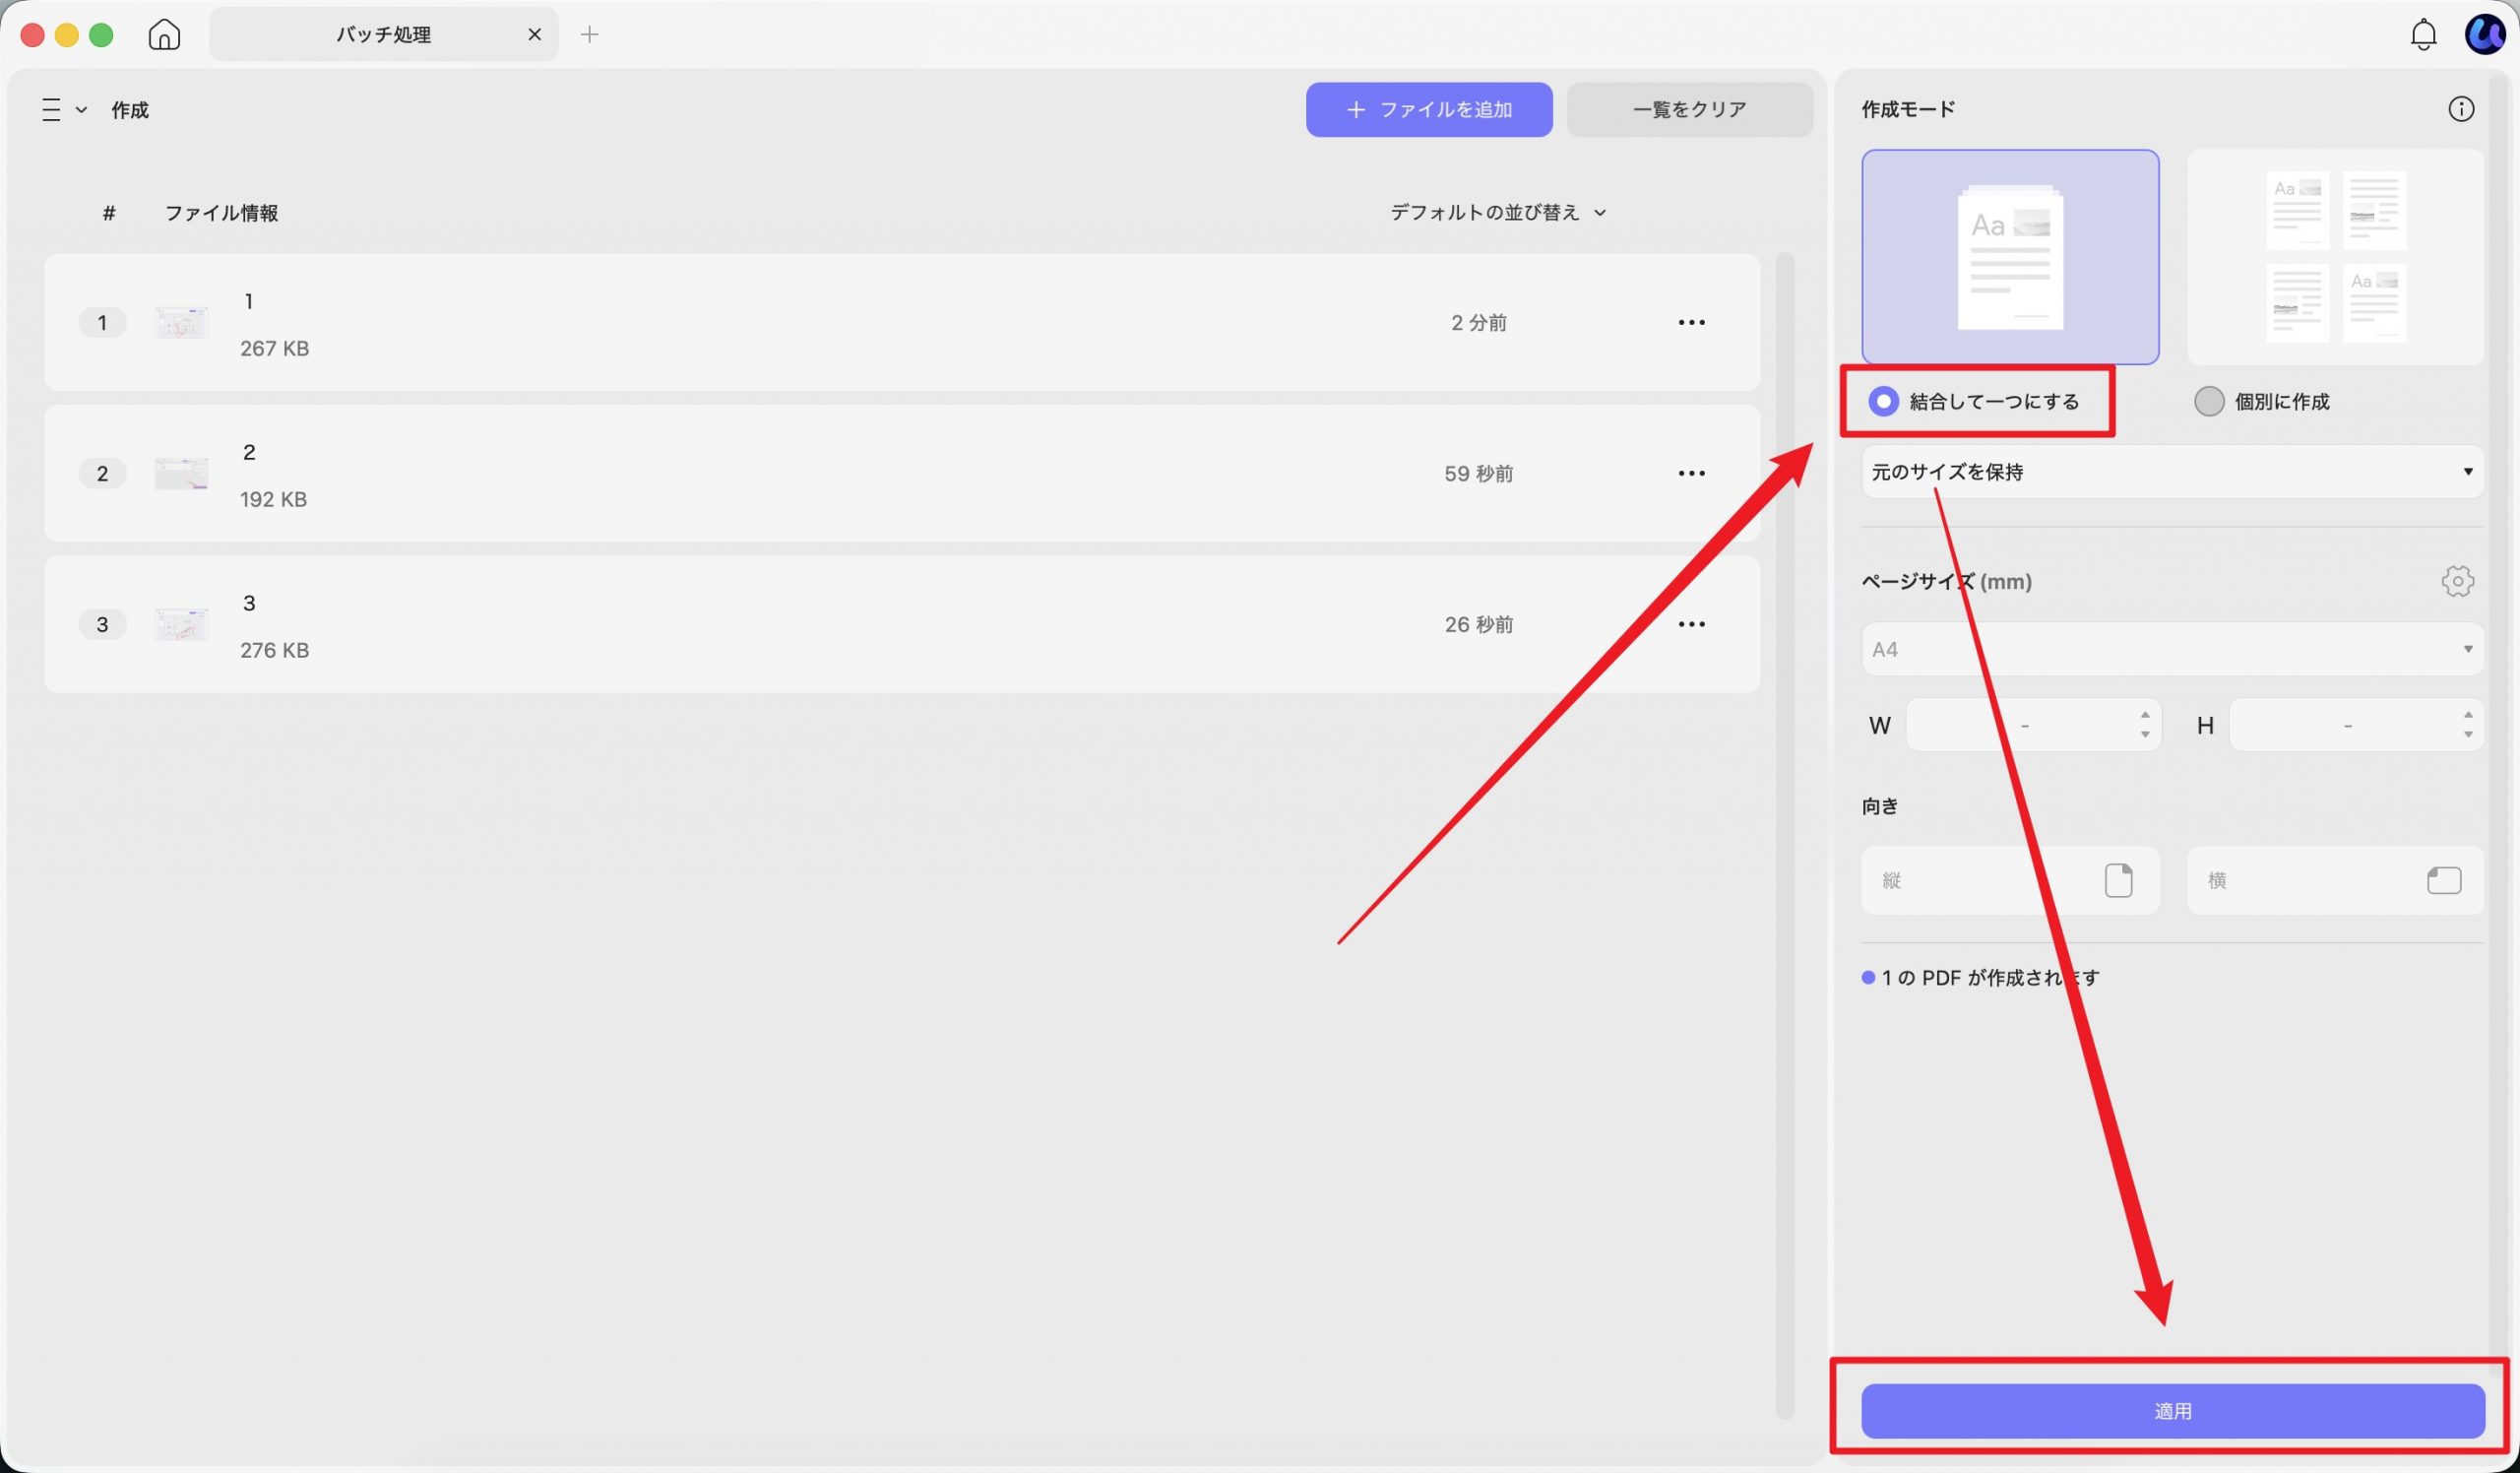Click the 26 秒前 timestamp
2520x1473 pixels.
1478,624
